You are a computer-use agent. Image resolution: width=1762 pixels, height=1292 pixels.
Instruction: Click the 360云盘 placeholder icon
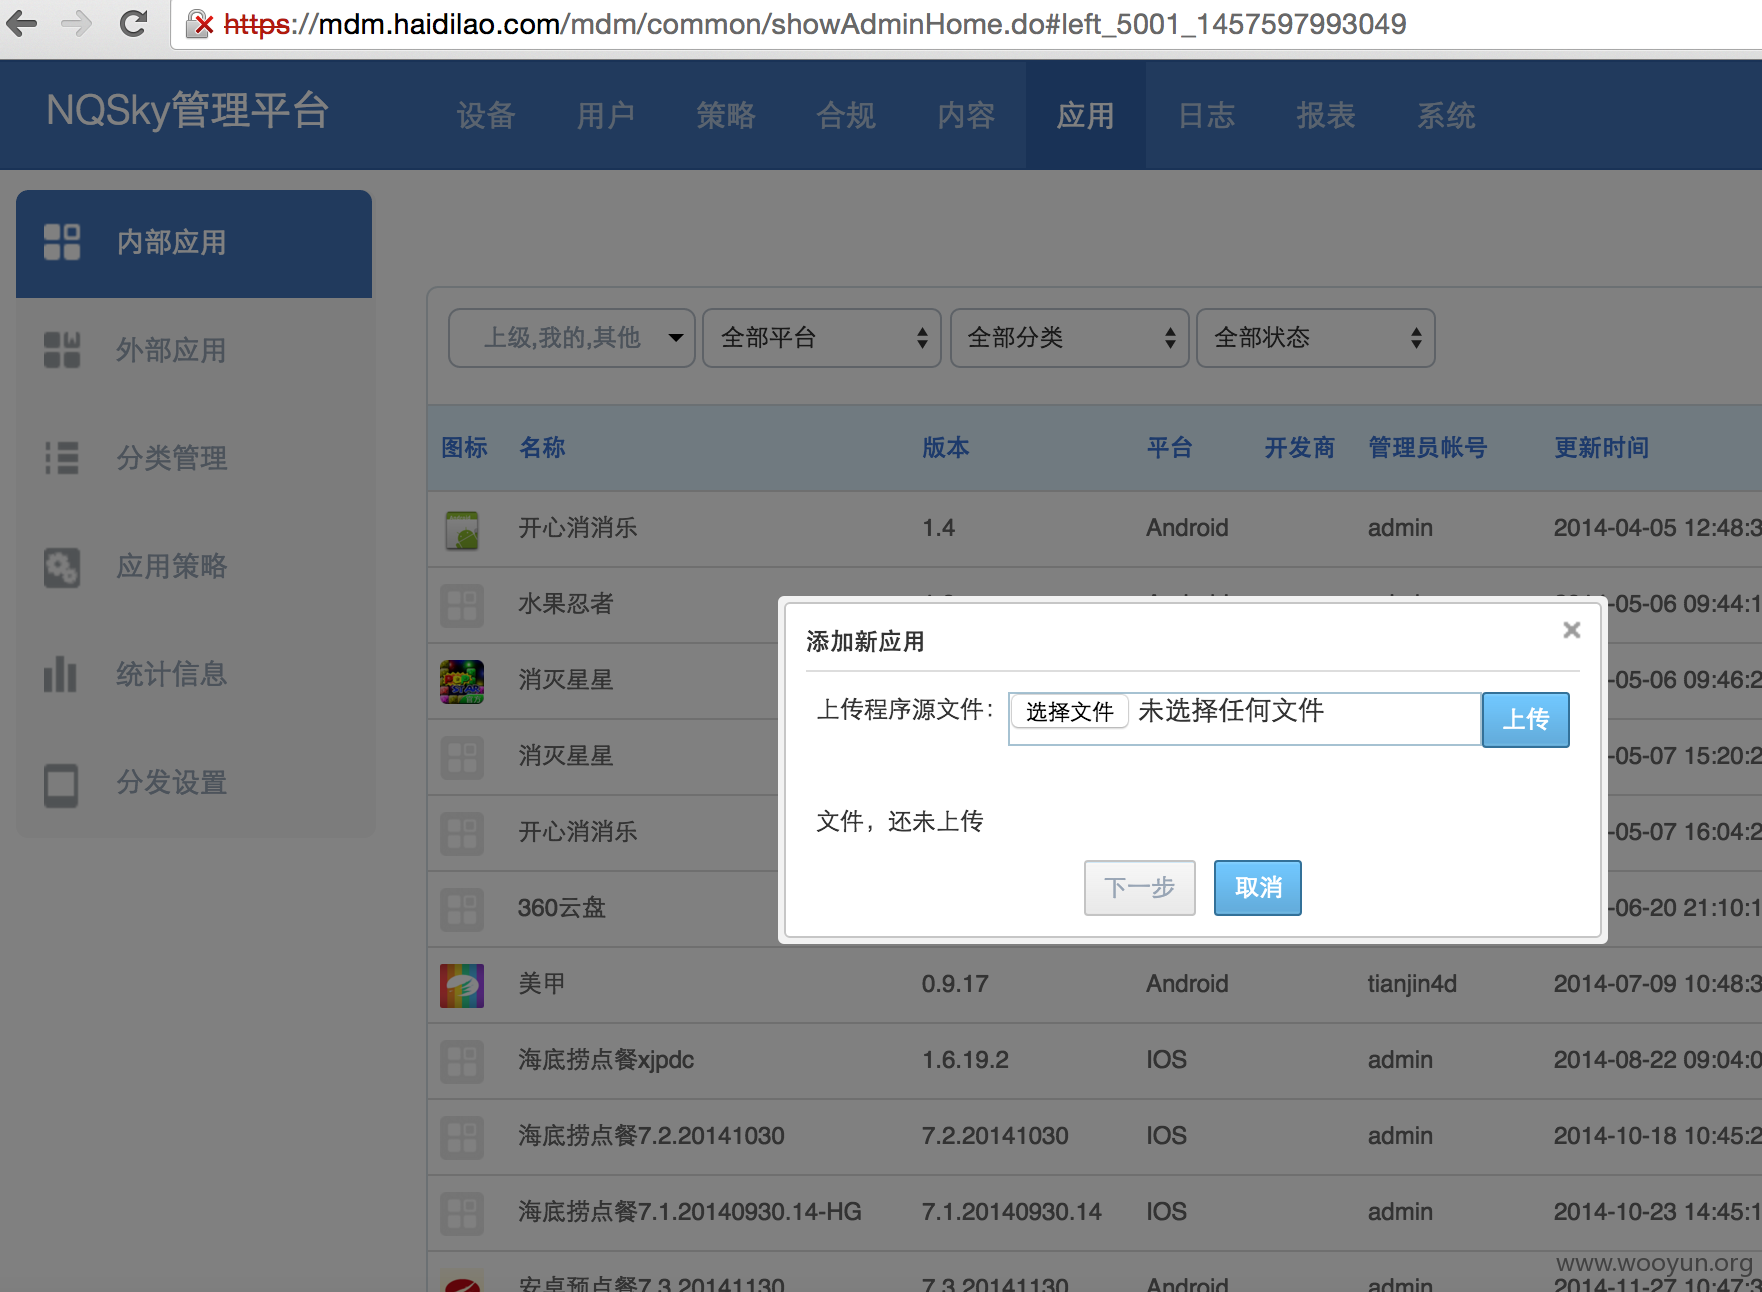pyautogui.click(x=462, y=910)
